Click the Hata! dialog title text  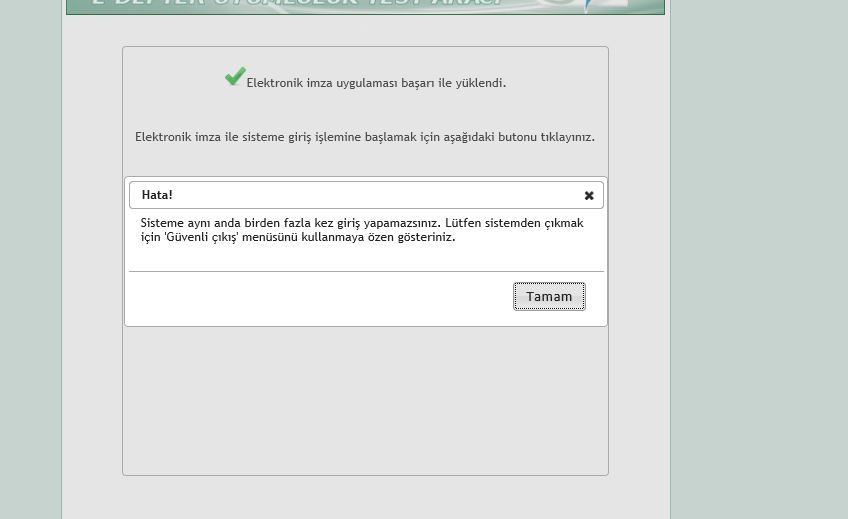[x=157, y=195]
